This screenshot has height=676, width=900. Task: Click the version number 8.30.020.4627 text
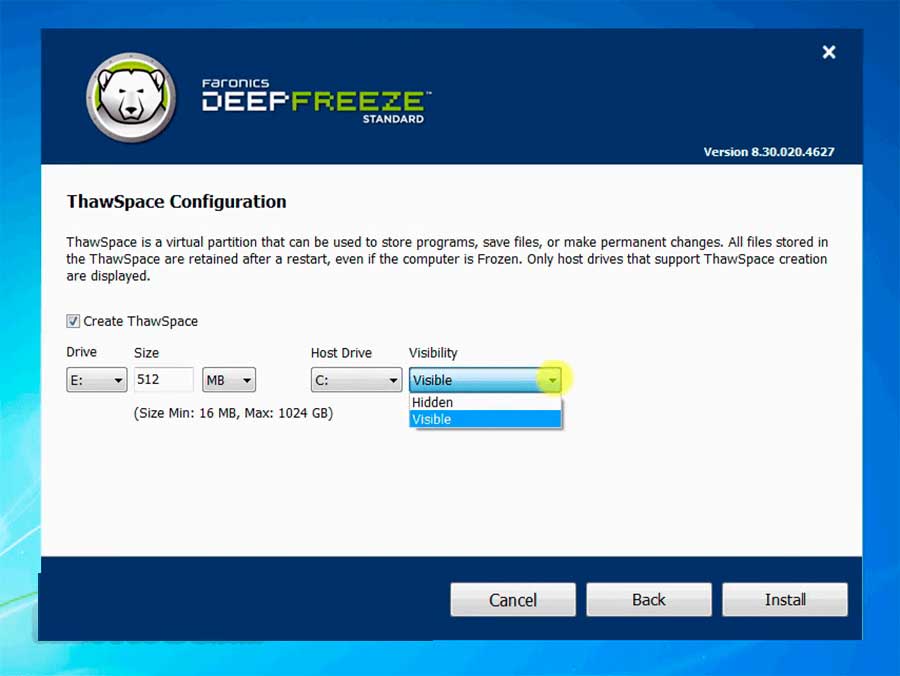[768, 152]
